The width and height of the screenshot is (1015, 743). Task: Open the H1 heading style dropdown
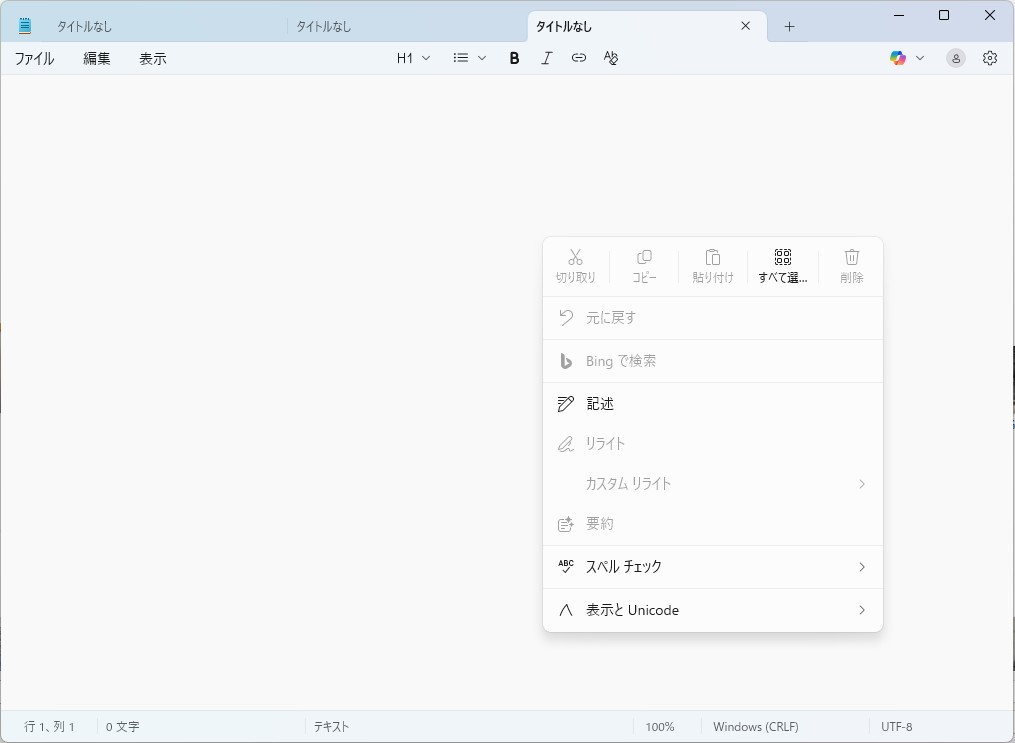(412, 58)
